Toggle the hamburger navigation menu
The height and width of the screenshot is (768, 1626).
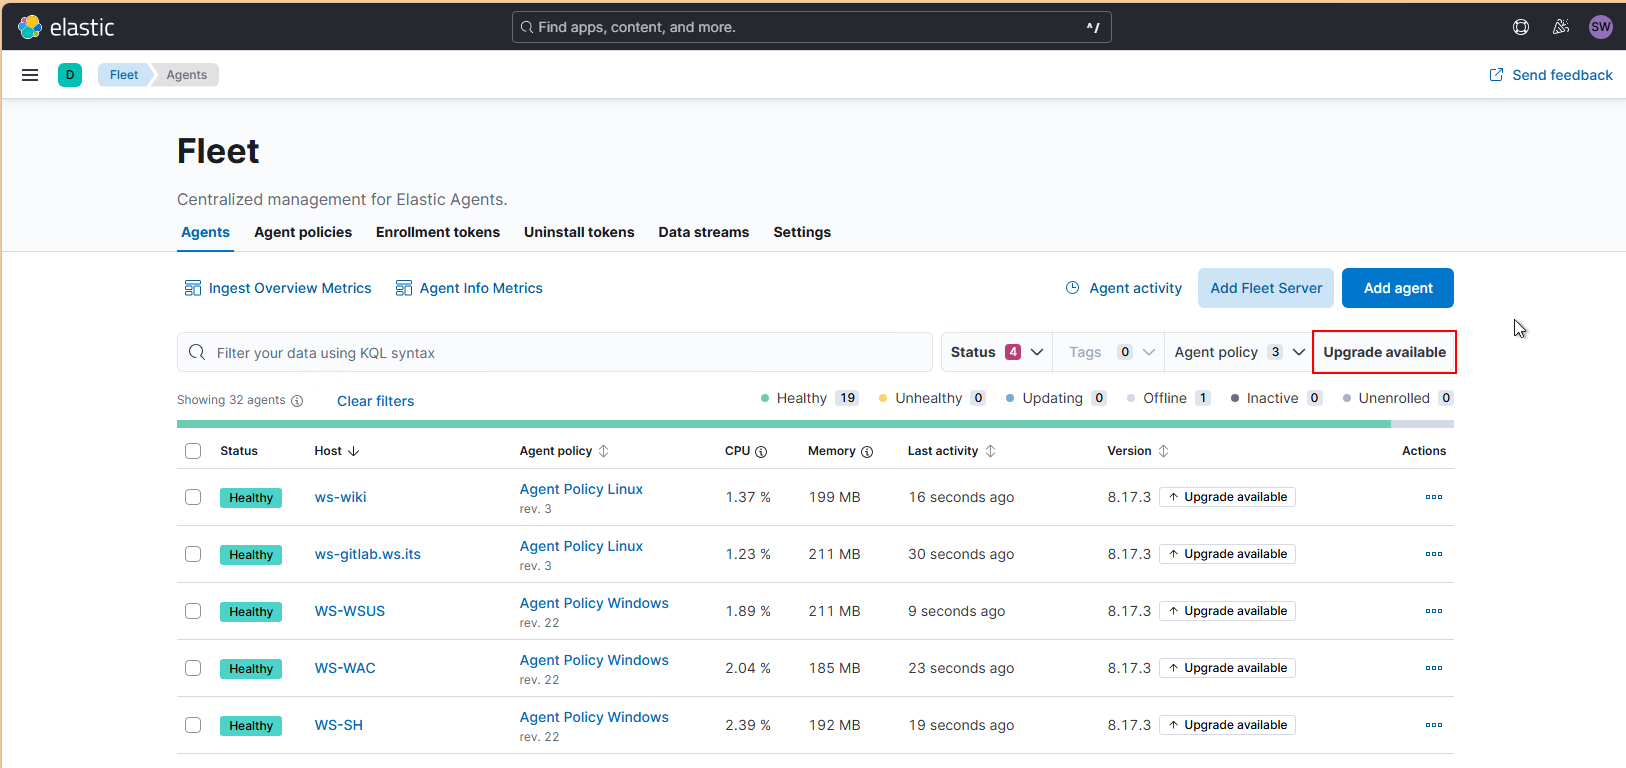(30, 75)
